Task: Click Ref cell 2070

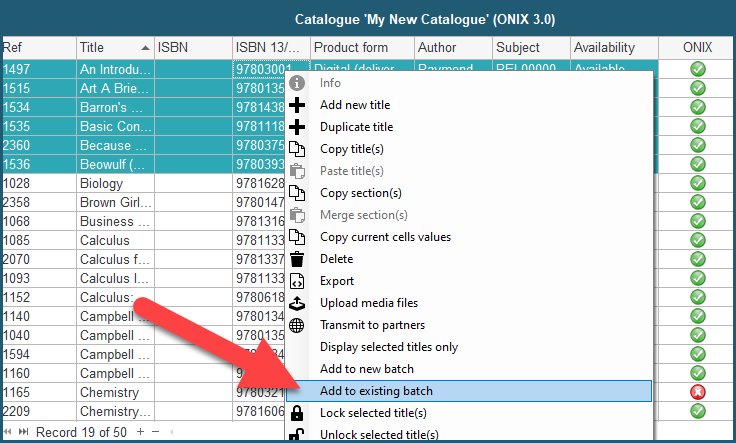Action: click(38, 260)
